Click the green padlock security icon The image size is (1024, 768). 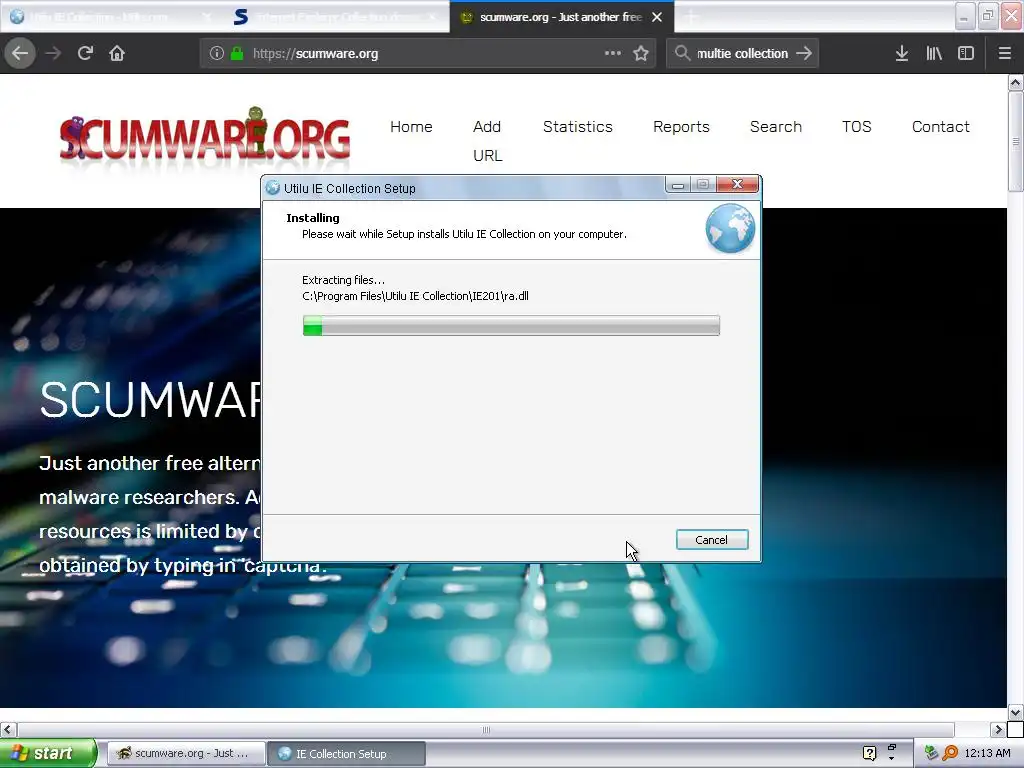click(237, 54)
